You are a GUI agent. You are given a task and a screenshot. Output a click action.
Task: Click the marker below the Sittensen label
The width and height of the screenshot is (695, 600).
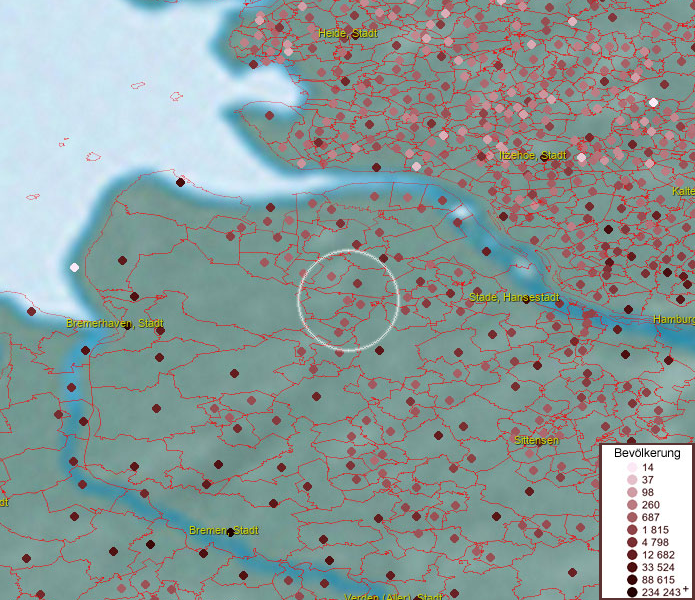529,453
